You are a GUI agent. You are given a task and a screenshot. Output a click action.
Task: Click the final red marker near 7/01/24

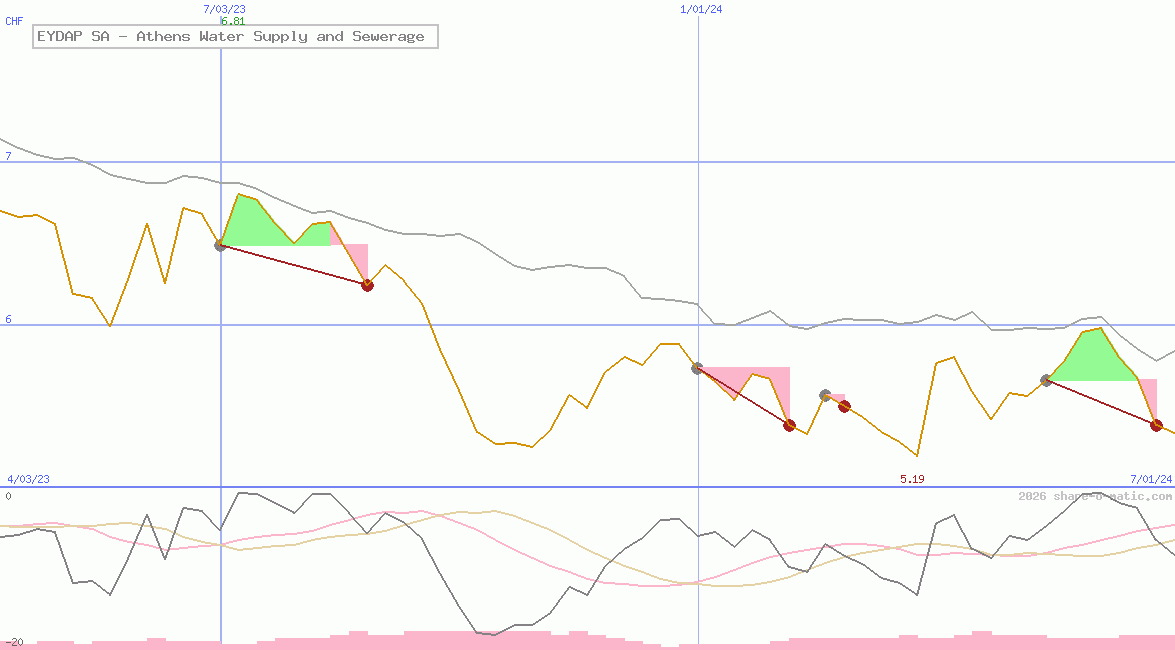(x=1156, y=425)
